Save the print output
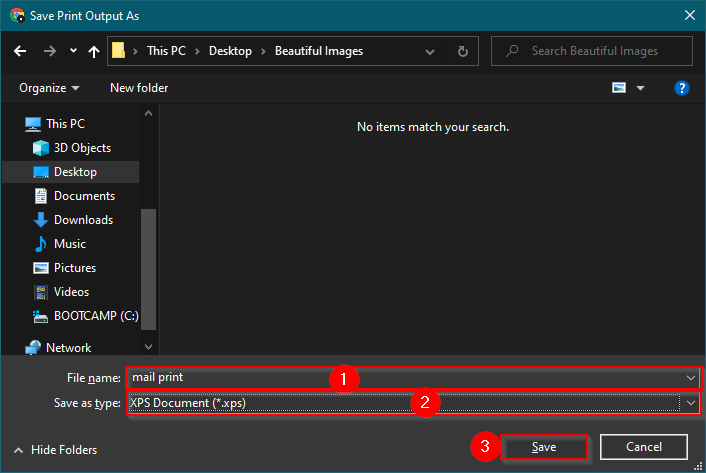706x473 pixels. tap(544, 447)
